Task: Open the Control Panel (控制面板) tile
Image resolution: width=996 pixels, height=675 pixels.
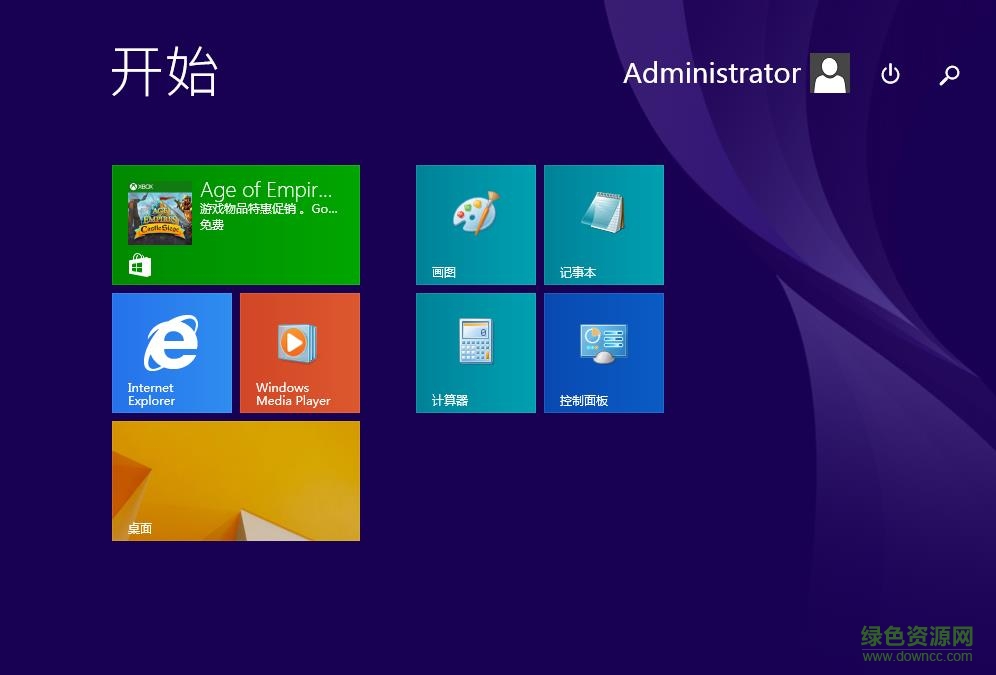Action: coord(604,352)
